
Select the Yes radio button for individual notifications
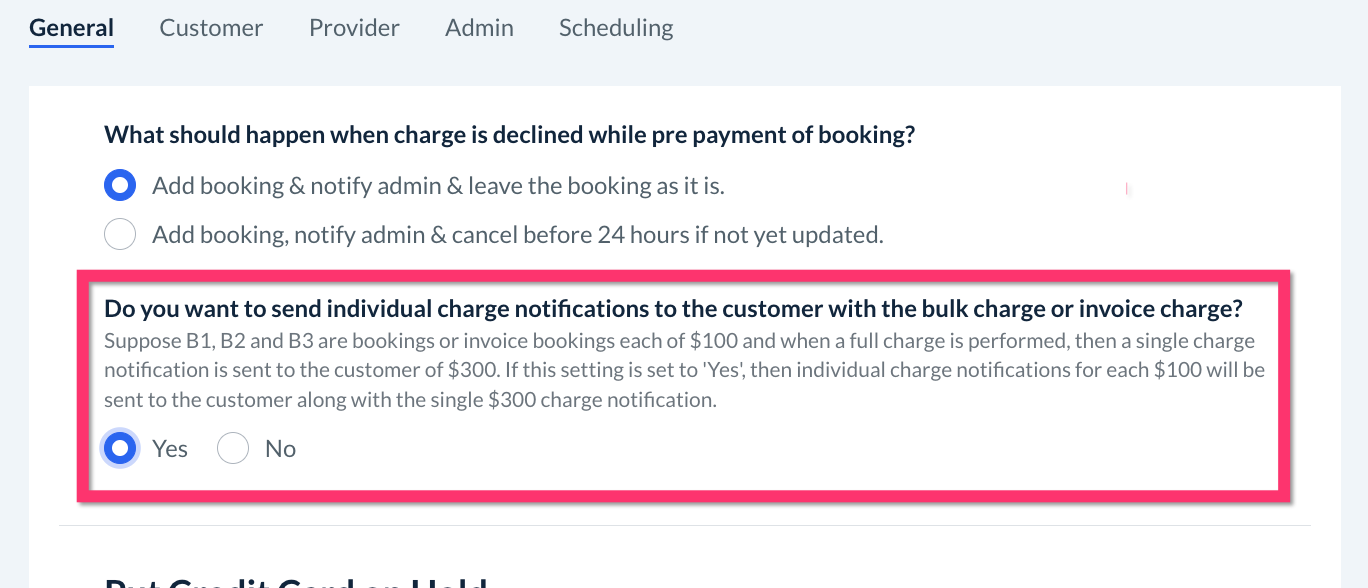click(120, 449)
